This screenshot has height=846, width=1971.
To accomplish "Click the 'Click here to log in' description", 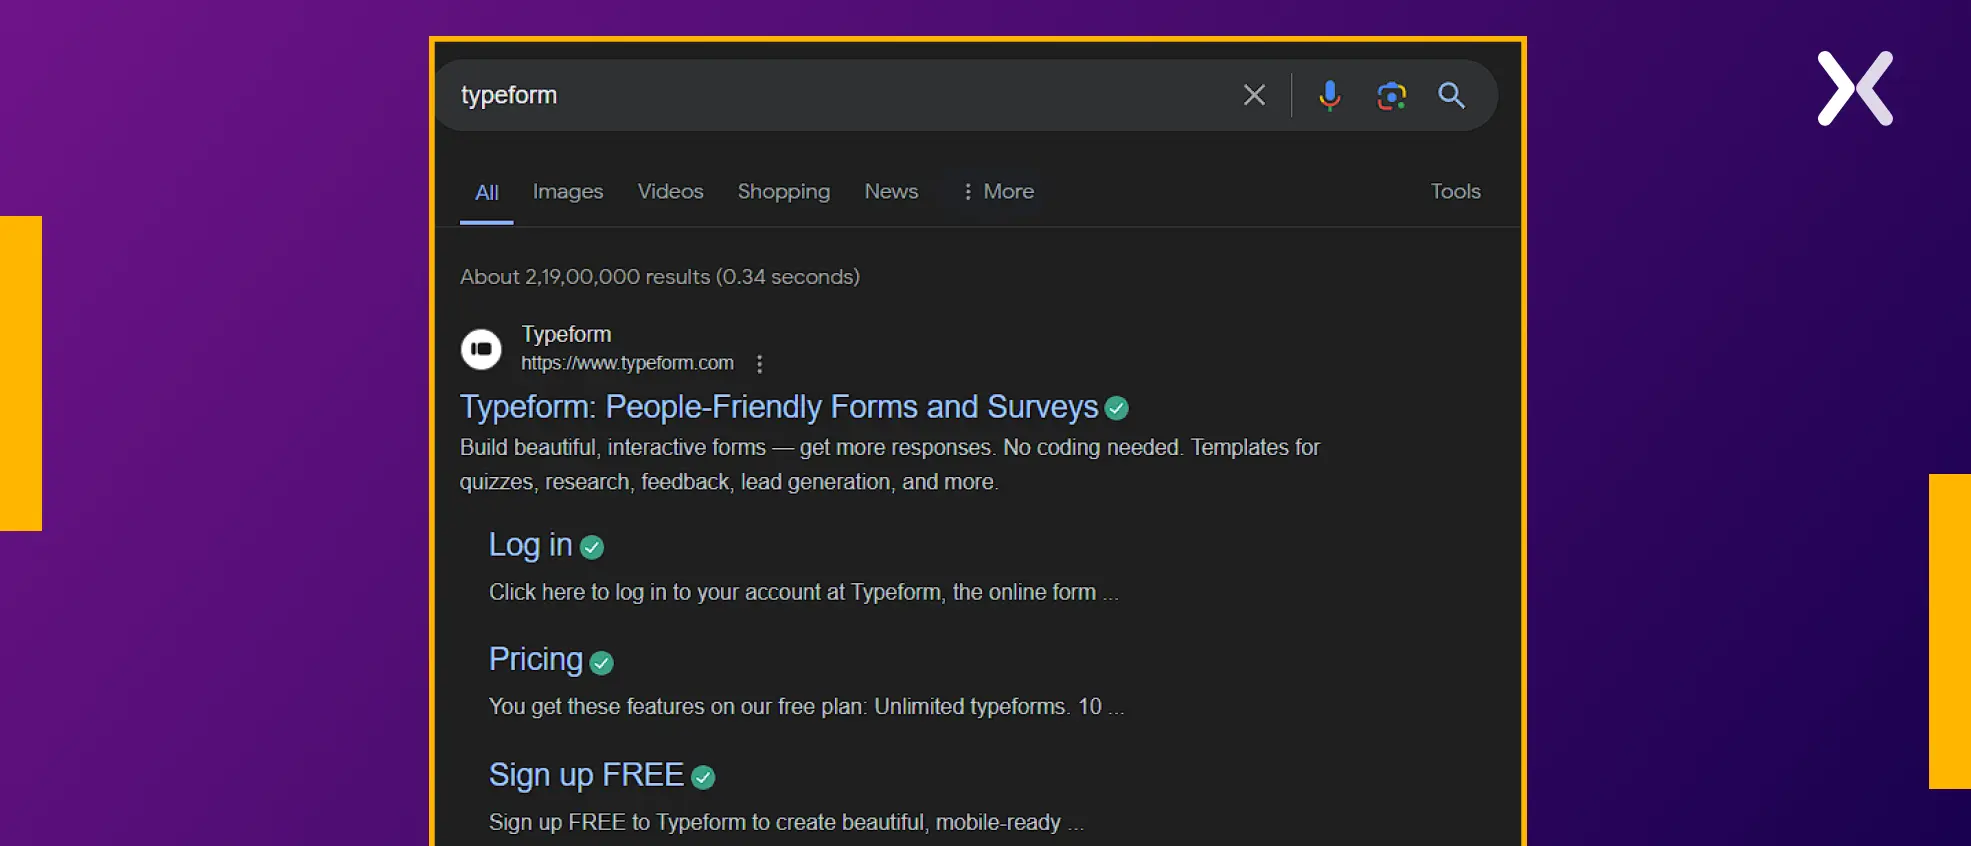I will pos(804,592).
